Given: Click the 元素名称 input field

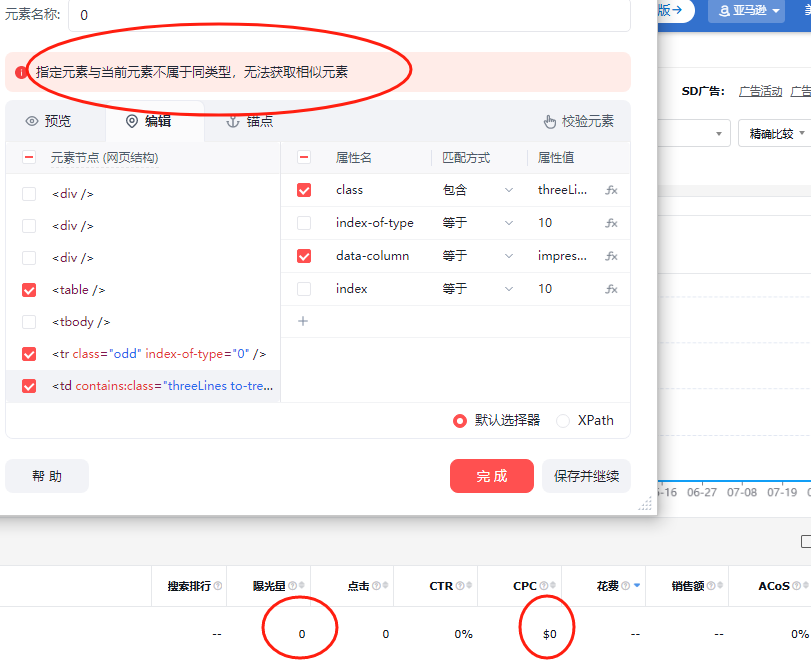Looking at the screenshot, I should (x=349, y=15).
